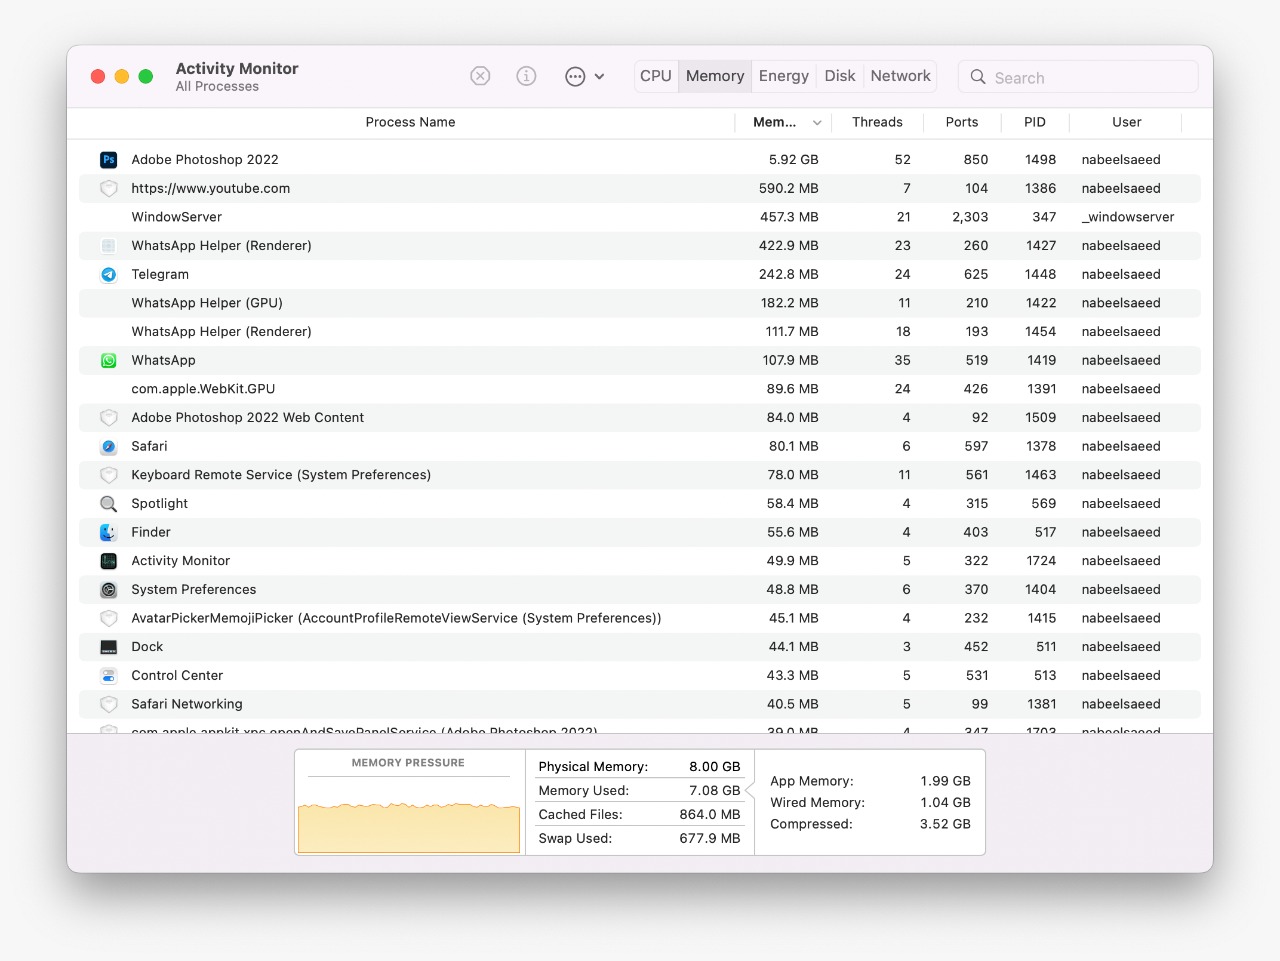The width and height of the screenshot is (1280, 961).
Task: Select the AvatarPickerMemojiPicker process name
Action: point(396,618)
